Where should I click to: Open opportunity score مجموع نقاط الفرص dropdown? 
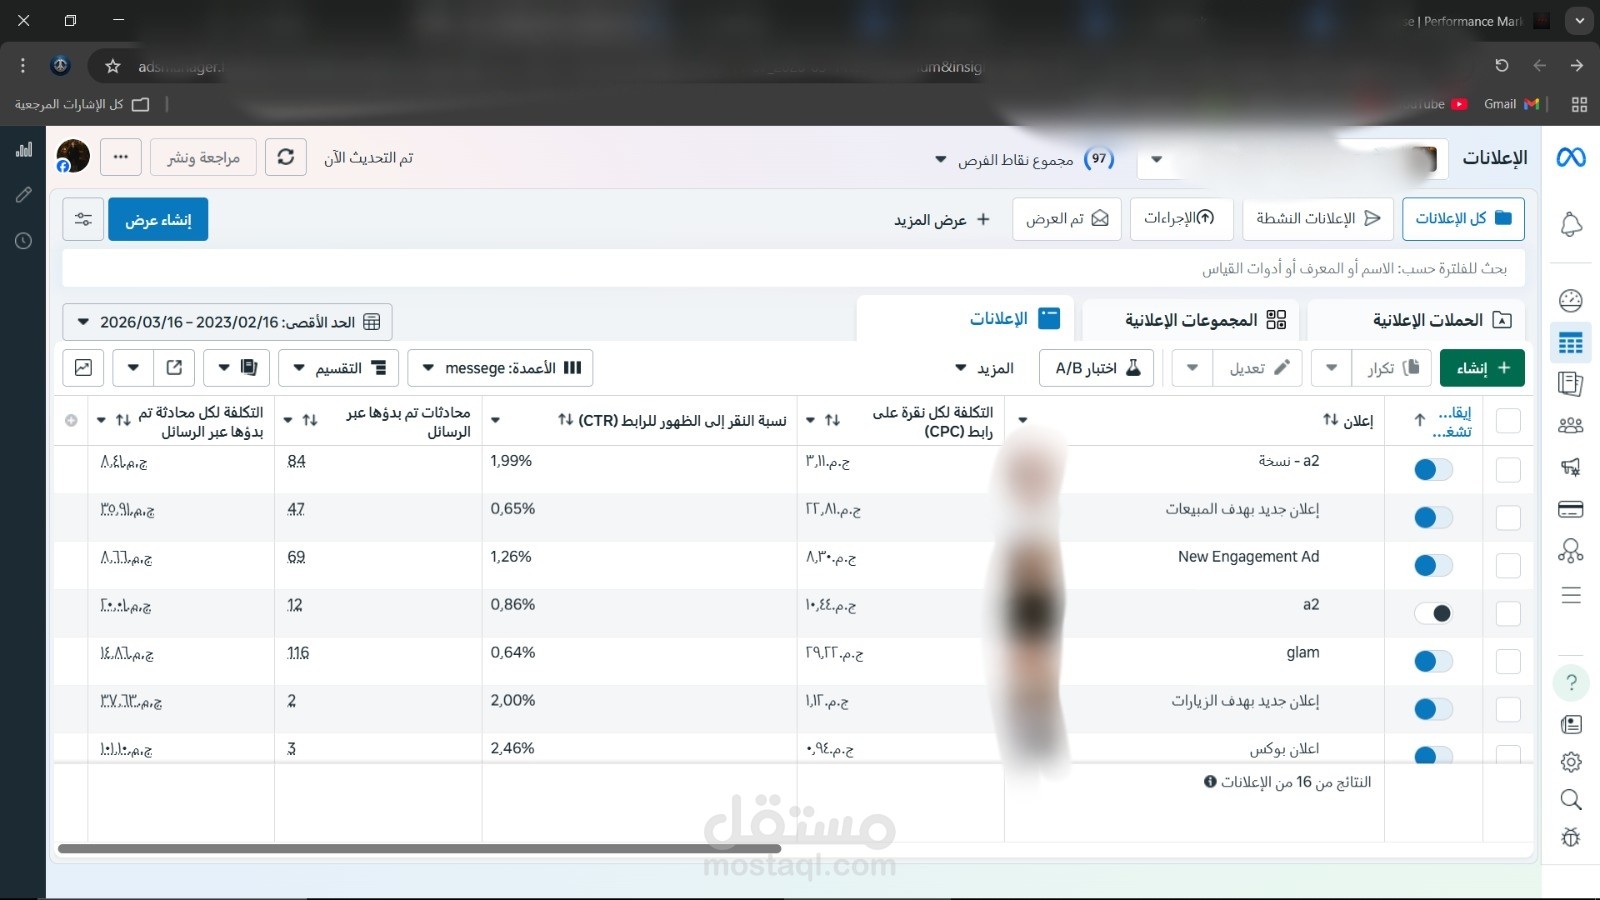[x=1024, y=159]
